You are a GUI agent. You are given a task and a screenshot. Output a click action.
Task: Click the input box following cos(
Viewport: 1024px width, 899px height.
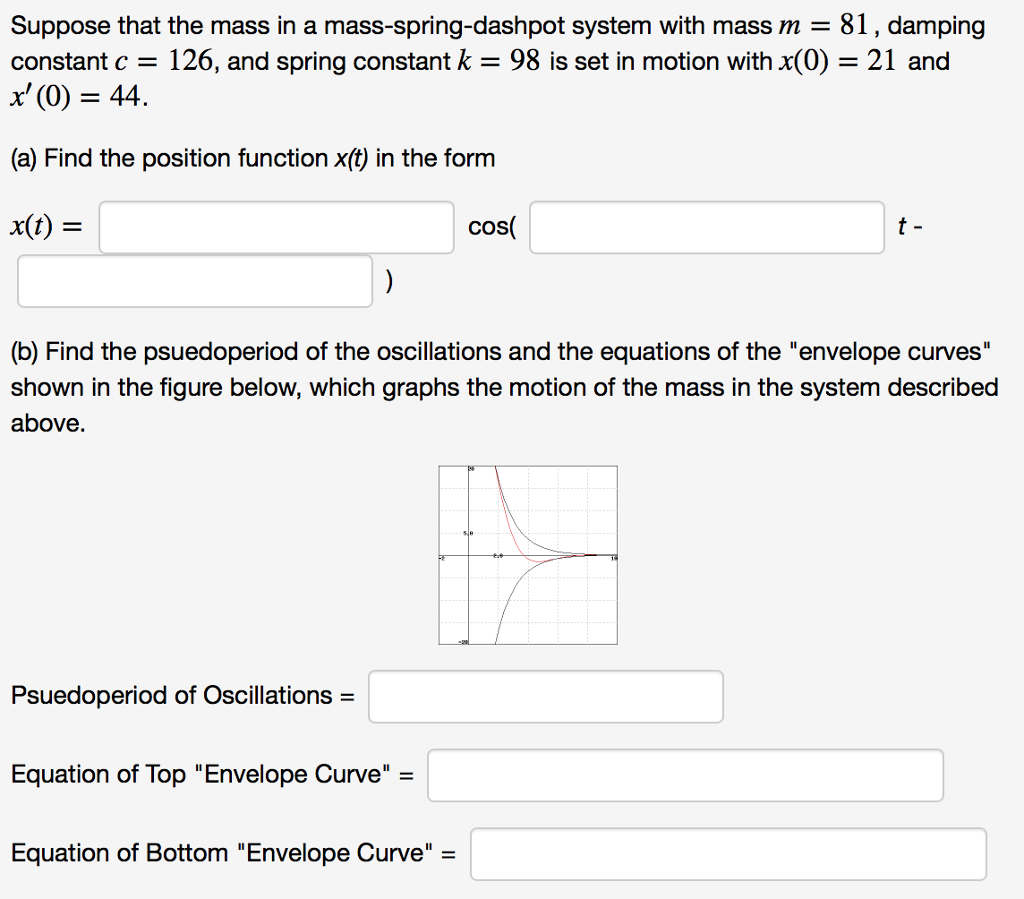pyautogui.click(x=707, y=228)
